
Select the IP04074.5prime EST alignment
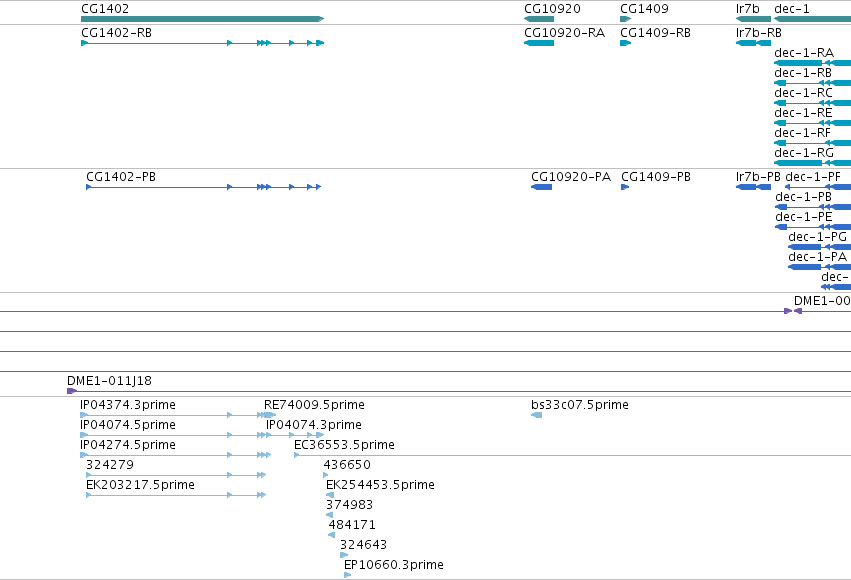[x=173, y=435]
